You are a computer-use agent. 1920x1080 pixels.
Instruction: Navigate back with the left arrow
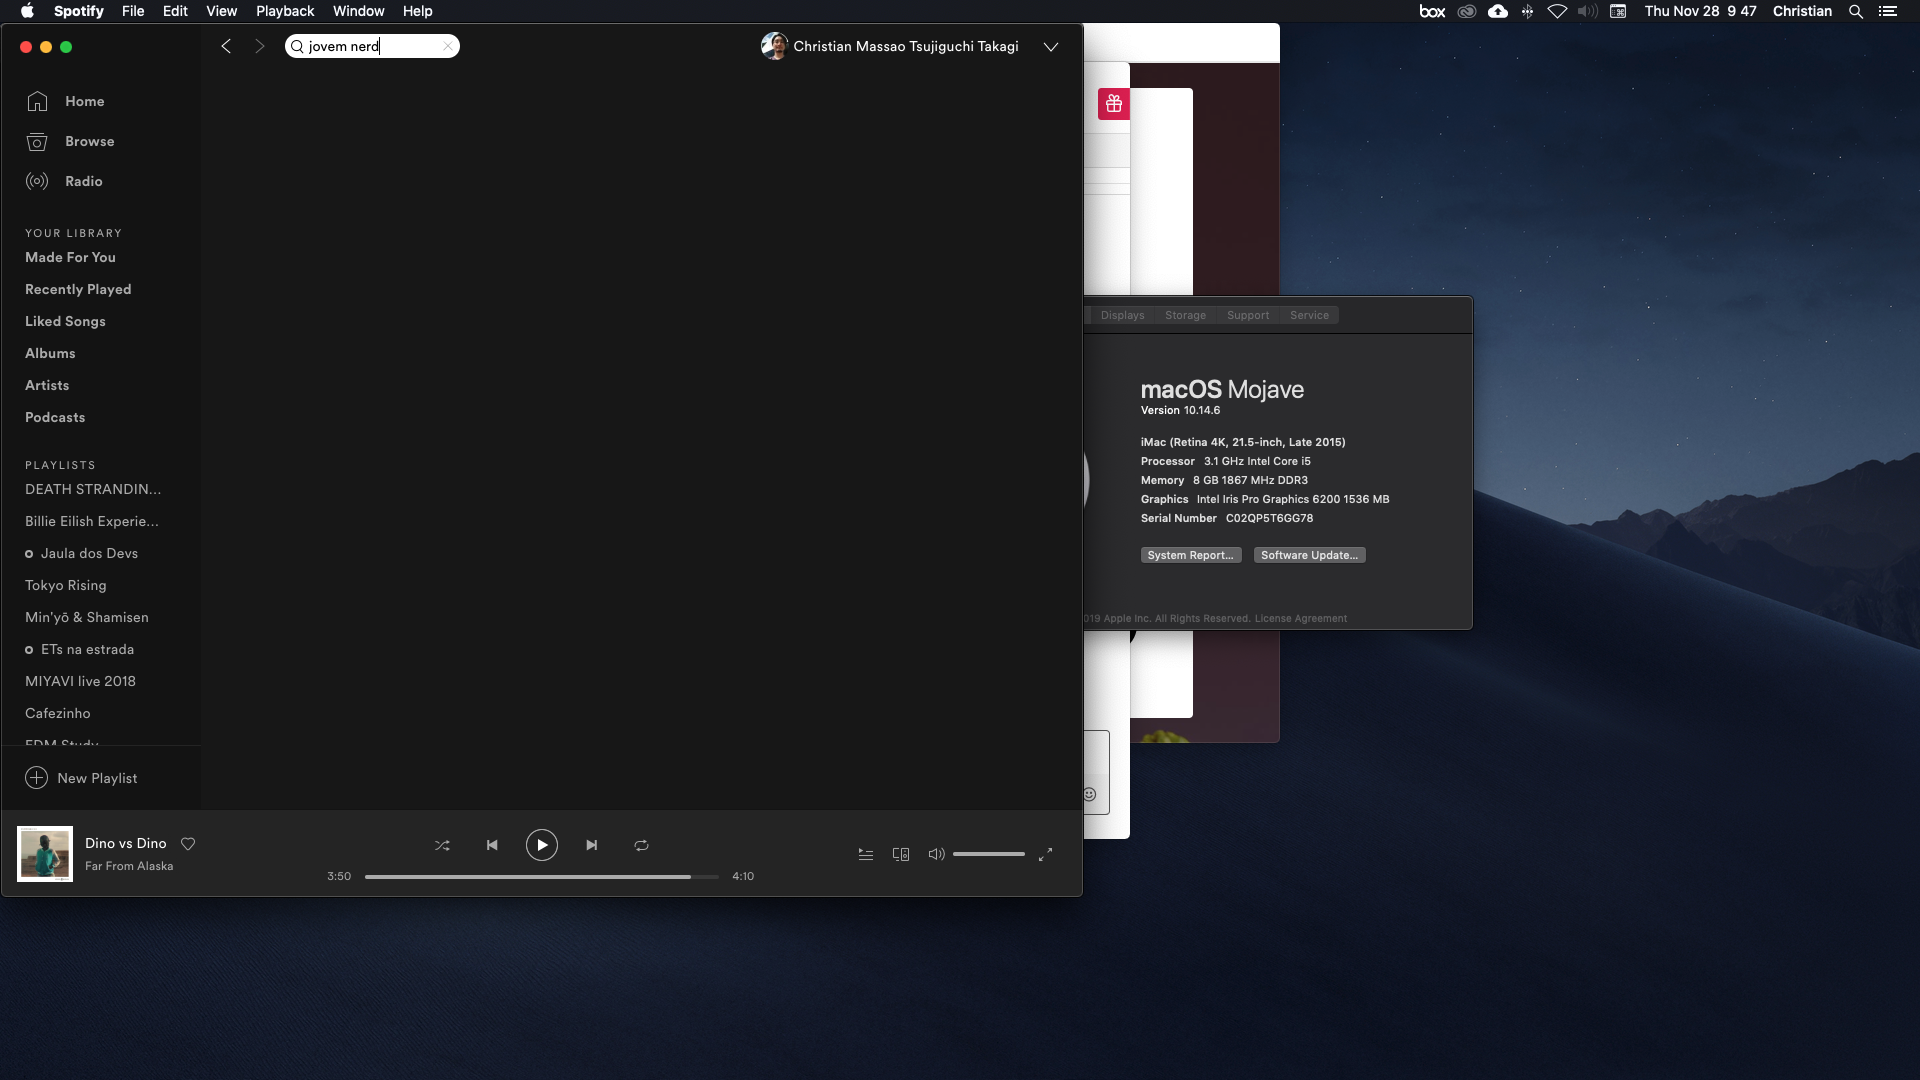tap(226, 46)
